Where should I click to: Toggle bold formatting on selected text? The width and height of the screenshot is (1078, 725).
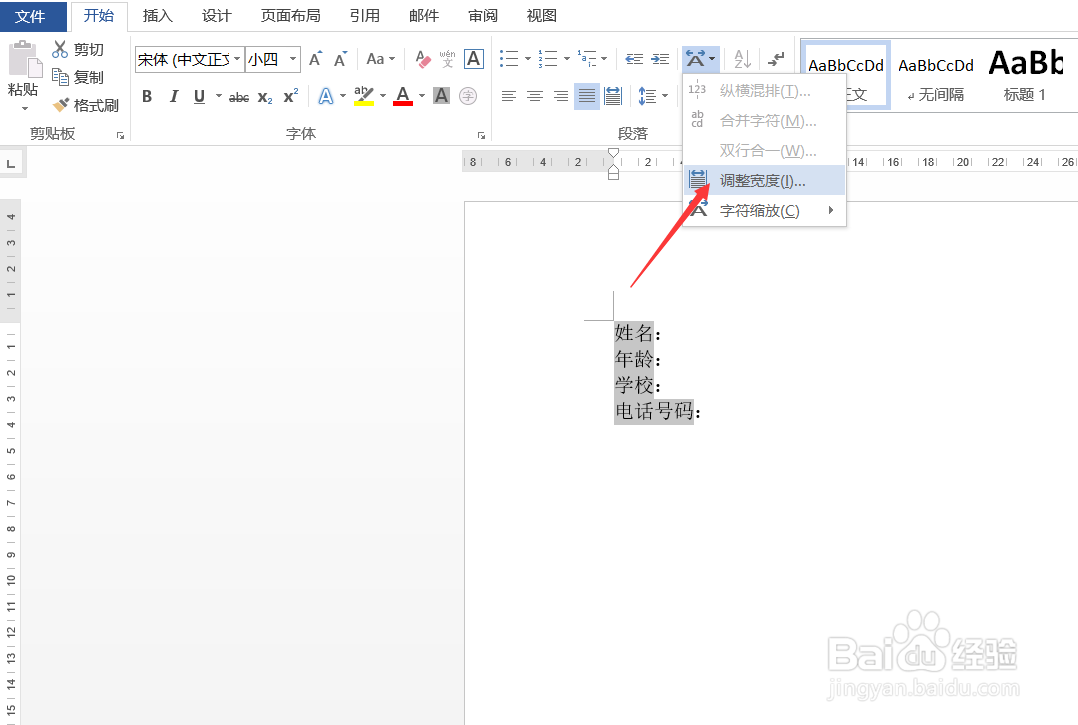tap(147, 96)
